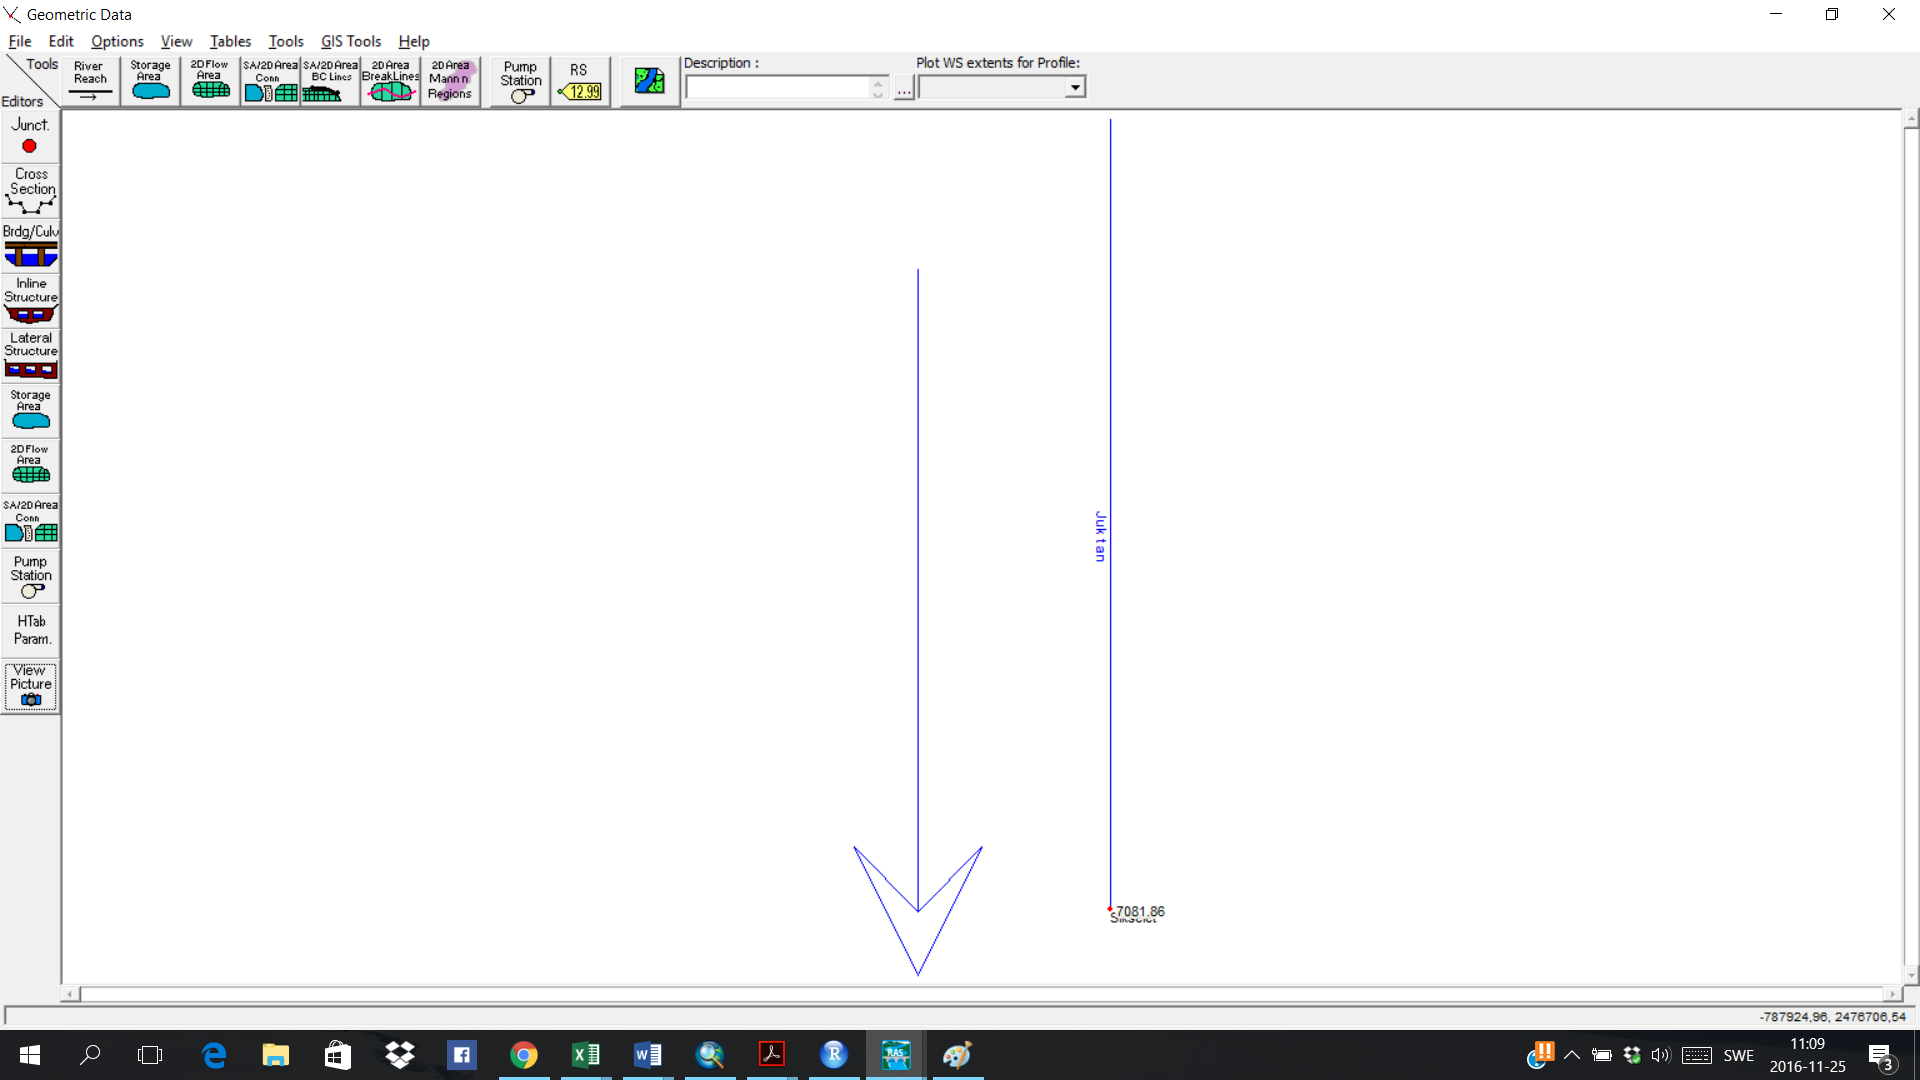Click Description field up spinner arrow
The width and height of the screenshot is (1920, 1080).
(878, 83)
